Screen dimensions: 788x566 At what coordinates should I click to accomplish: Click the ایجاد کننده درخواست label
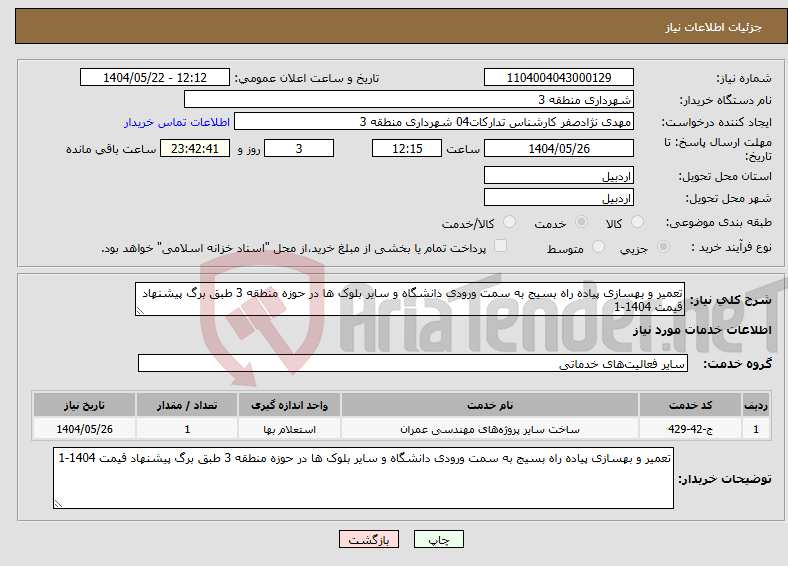[717, 122]
